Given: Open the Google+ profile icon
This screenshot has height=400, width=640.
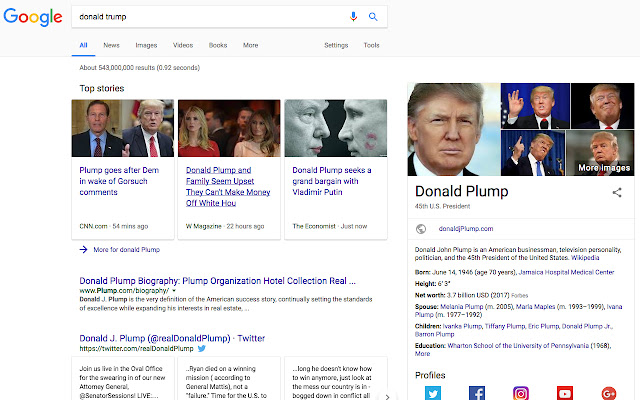Looking at the screenshot, I should click(609, 393).
